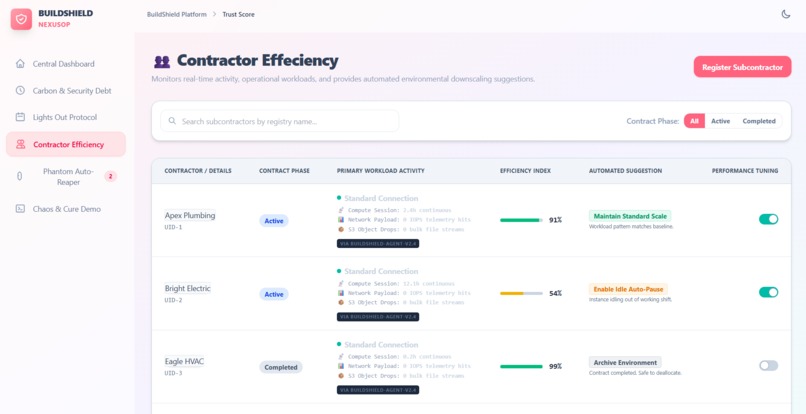Click Trust Score breadcrumb
The width and height of the screenshot is (806, 414).
pyautogui.click(x=239, y=14)
